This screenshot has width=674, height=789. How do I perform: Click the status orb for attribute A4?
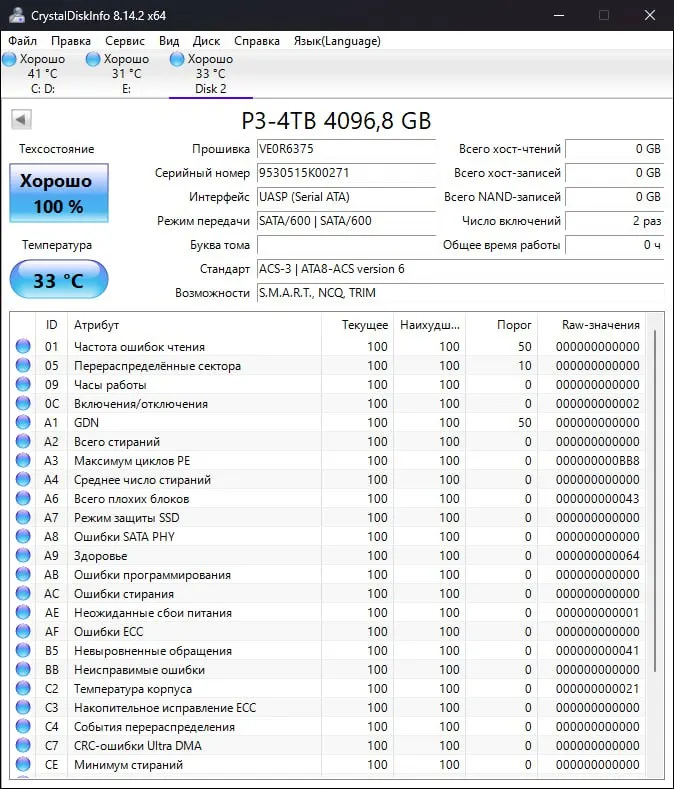[x=23, y=479]
